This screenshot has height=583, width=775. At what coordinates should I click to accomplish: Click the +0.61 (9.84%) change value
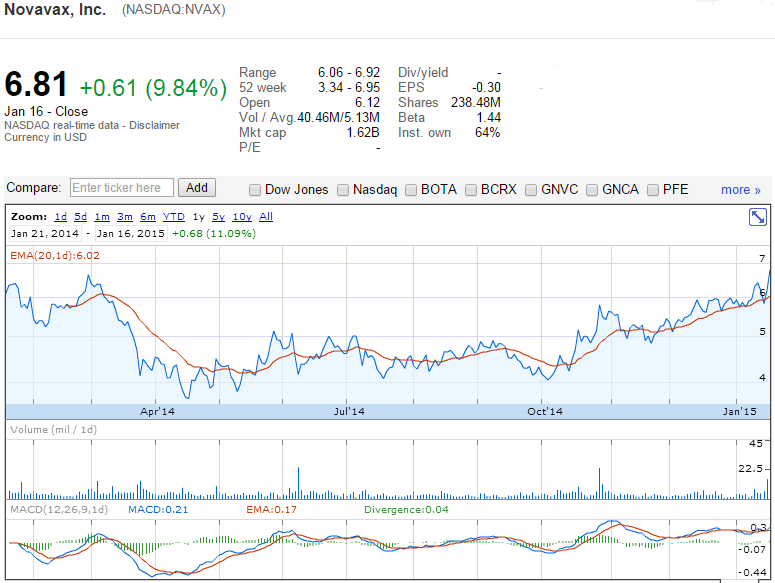pyautogui.click(x=153, y=88)
